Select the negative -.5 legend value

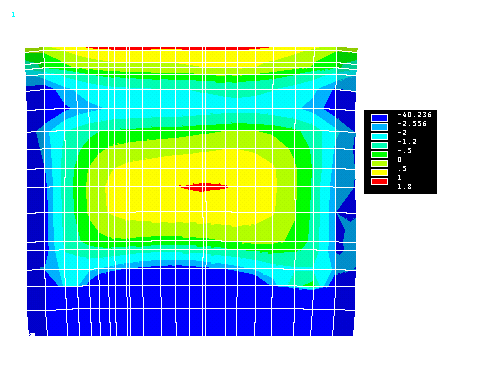pos(404,151)
